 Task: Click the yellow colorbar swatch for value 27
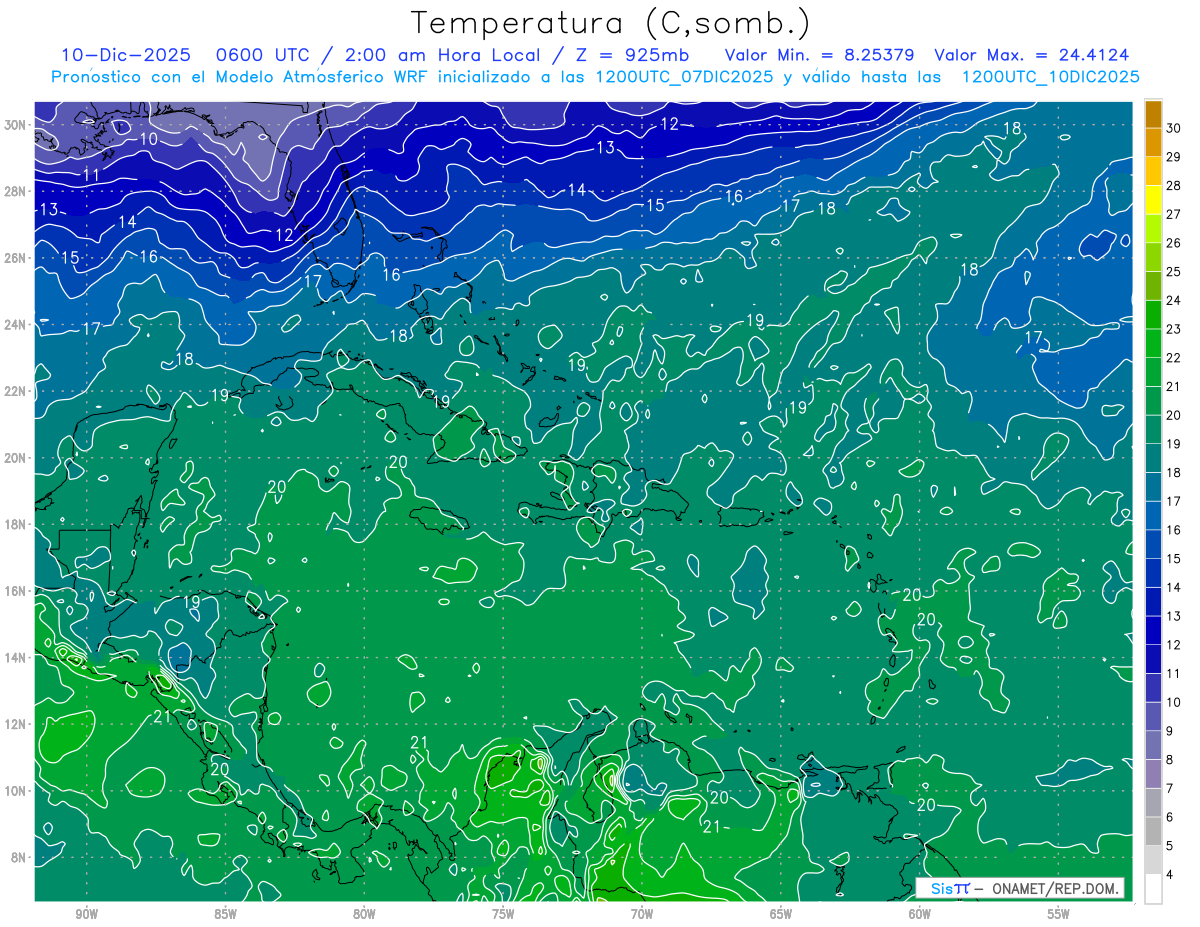(1154, 200)
